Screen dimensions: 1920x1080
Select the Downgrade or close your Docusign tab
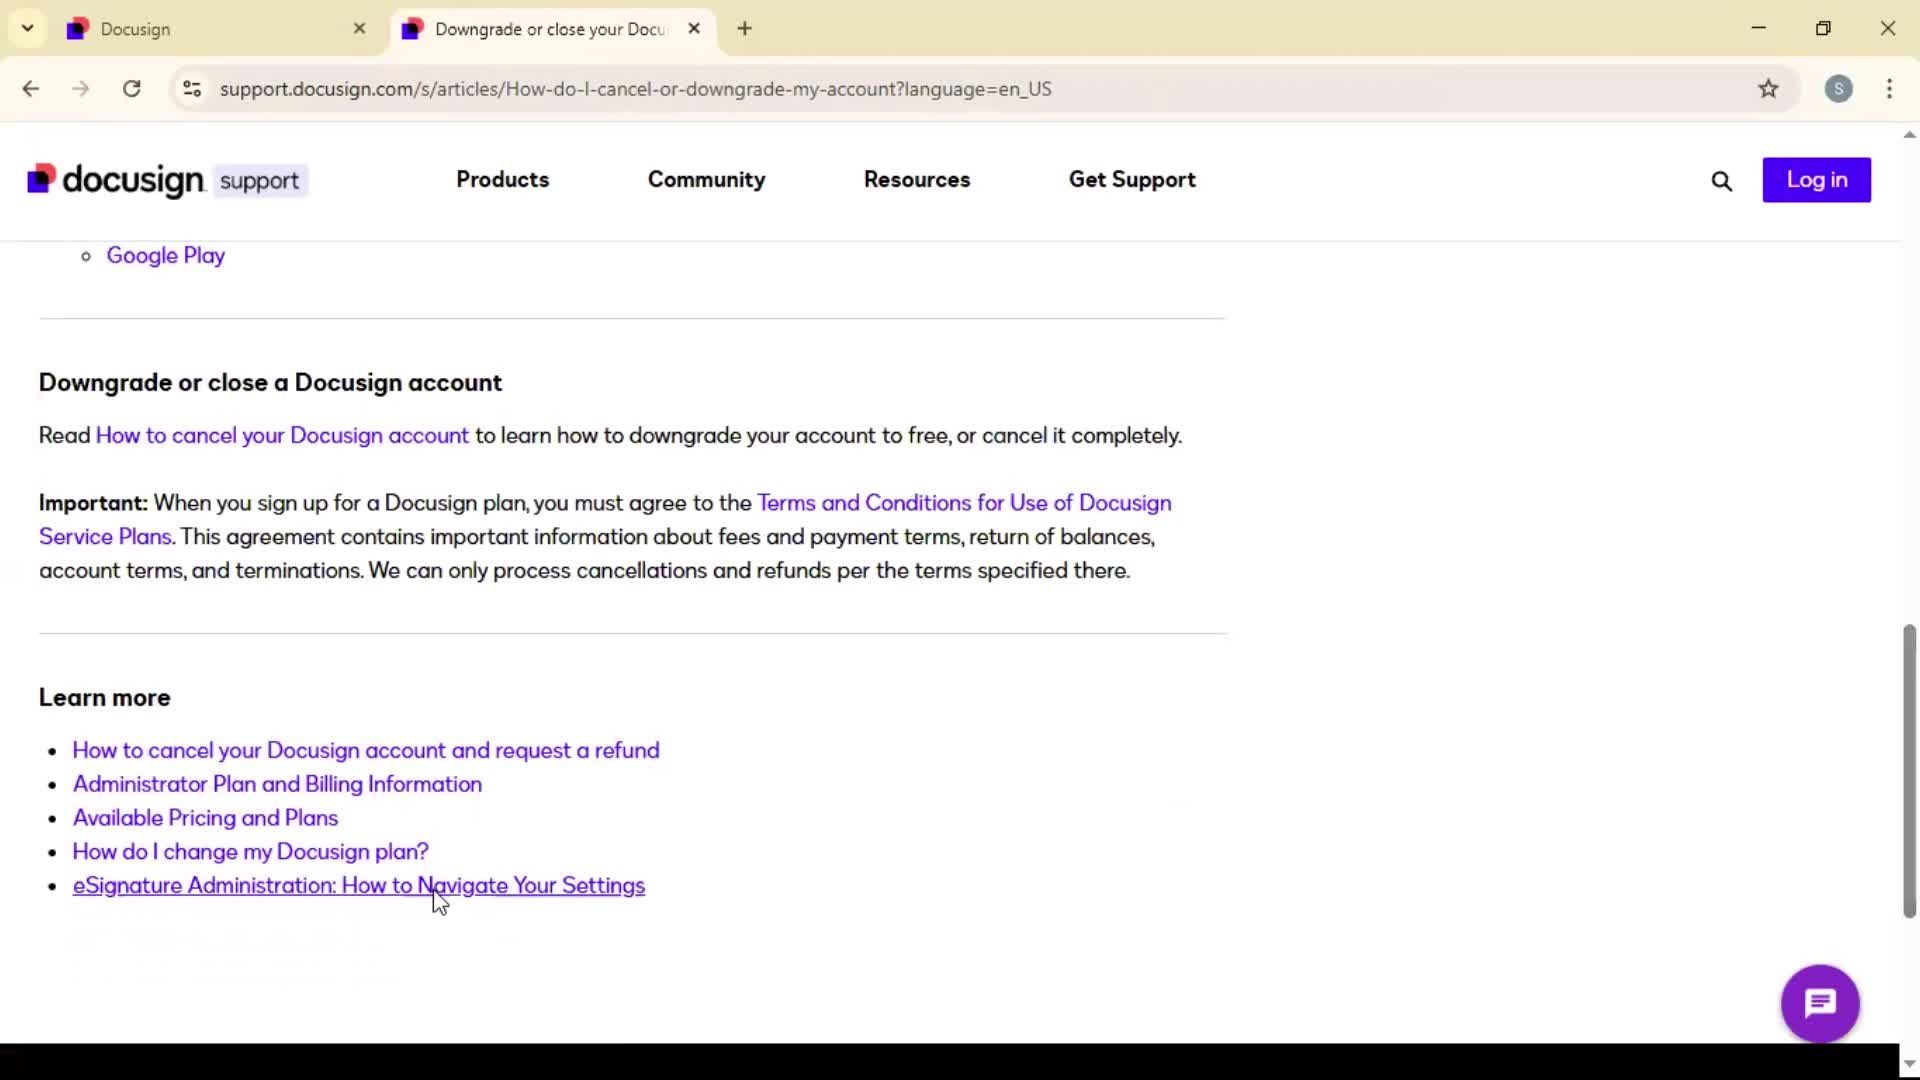point(551,29)
